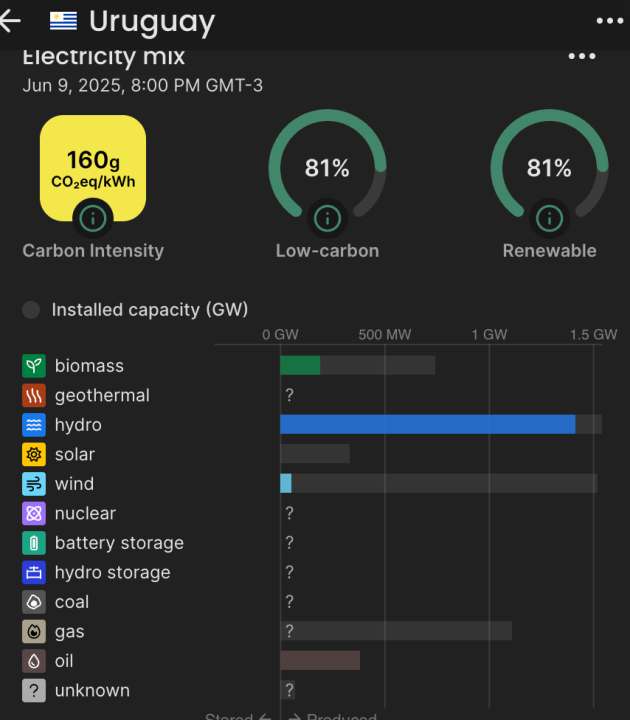This screenshot has width=630, height=720.
Task: Show info for Carbon Intensity
Action: point(93,216)
